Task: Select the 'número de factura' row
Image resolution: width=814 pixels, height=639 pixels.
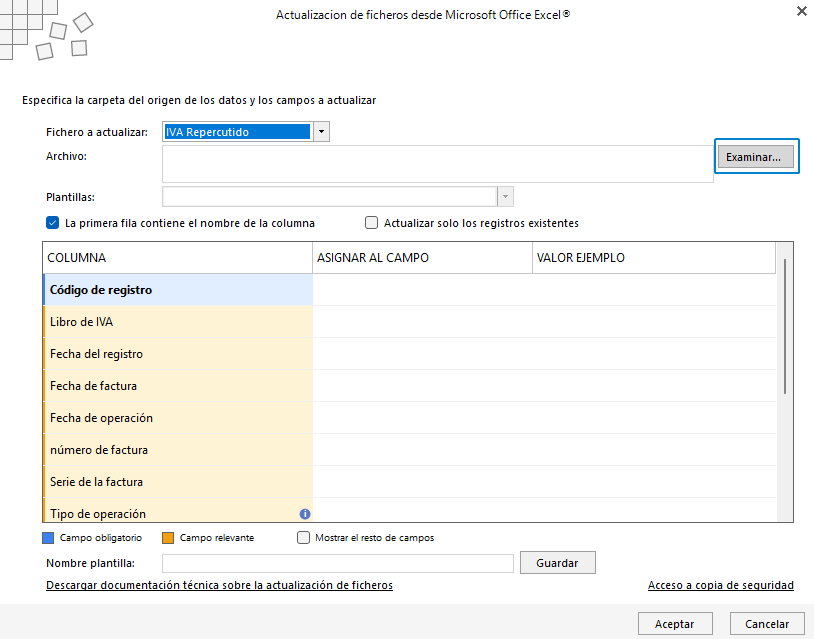Action: (x=410, y=450)
